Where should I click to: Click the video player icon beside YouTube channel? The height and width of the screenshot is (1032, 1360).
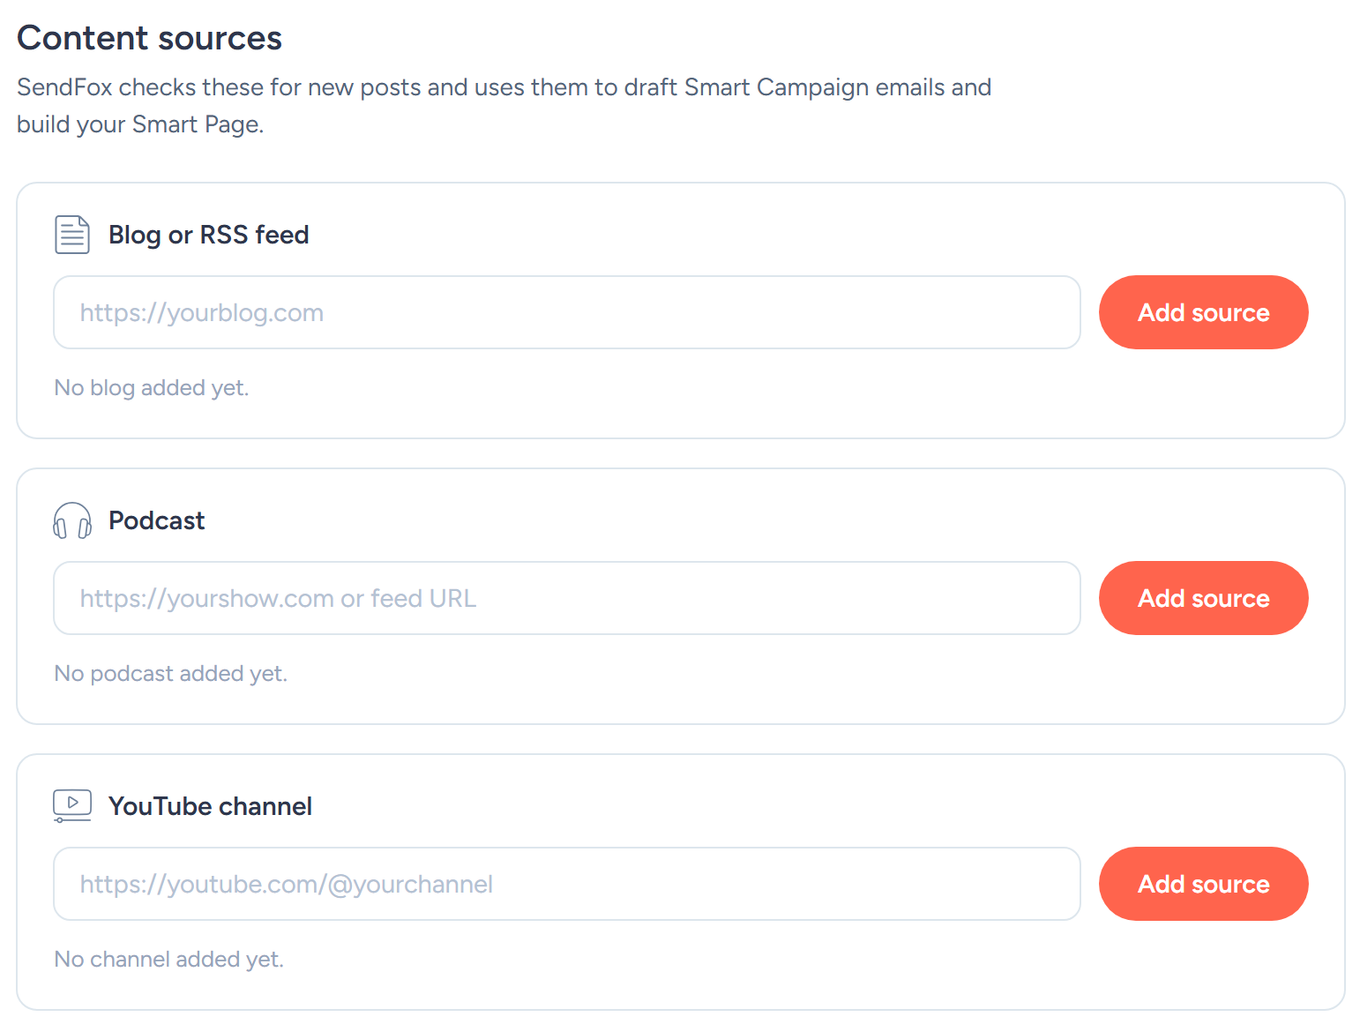[x=72, y=806]
